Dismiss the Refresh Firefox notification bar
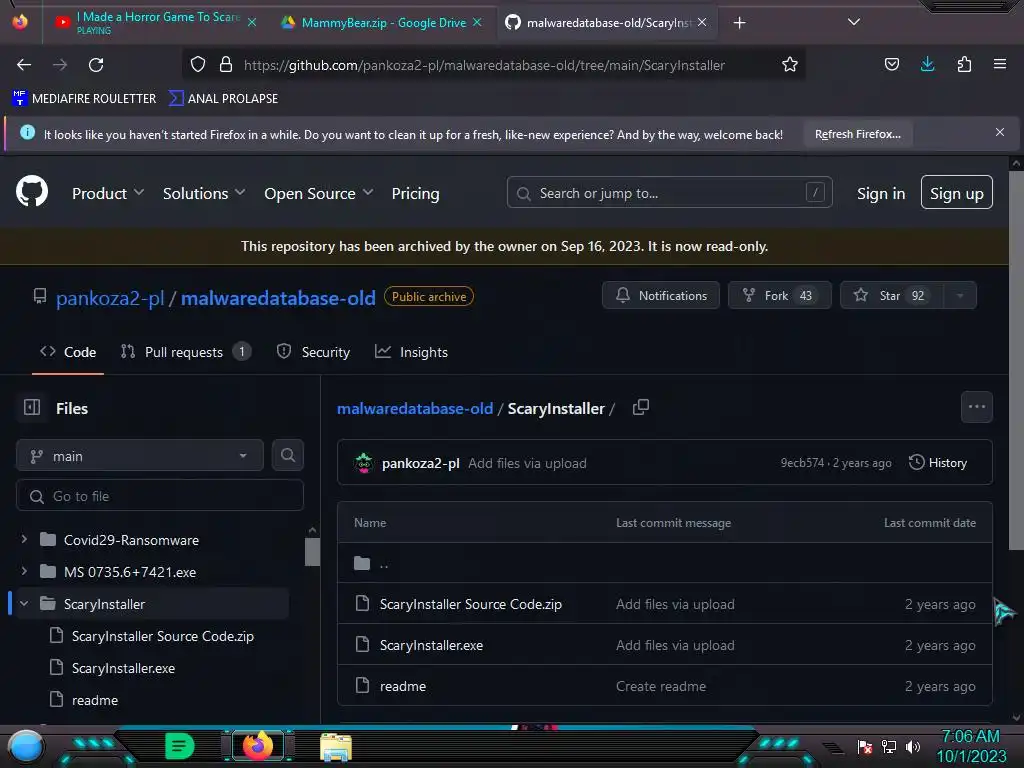The height and width of the screenshot is (768, 1024). pos(999,133)
